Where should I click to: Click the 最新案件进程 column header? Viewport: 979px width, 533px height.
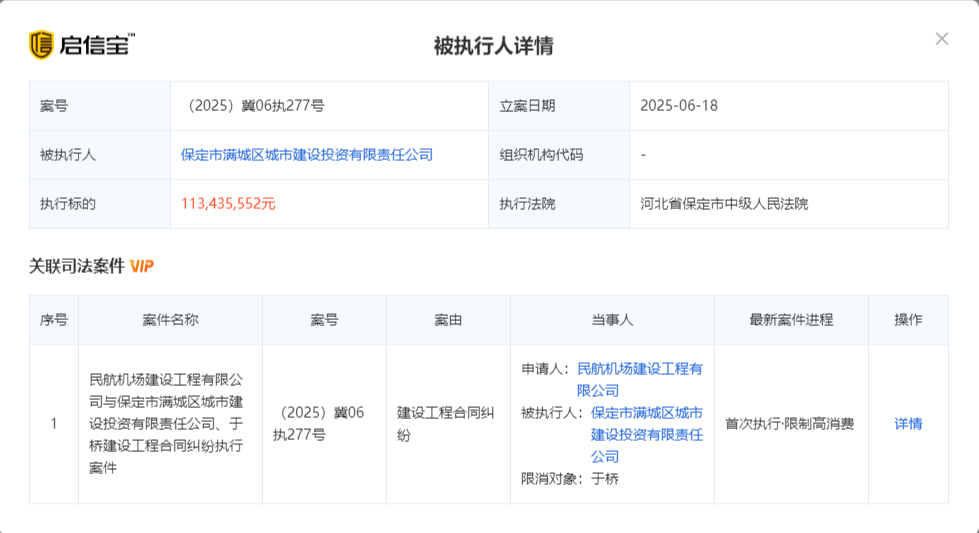pos(791,320)
